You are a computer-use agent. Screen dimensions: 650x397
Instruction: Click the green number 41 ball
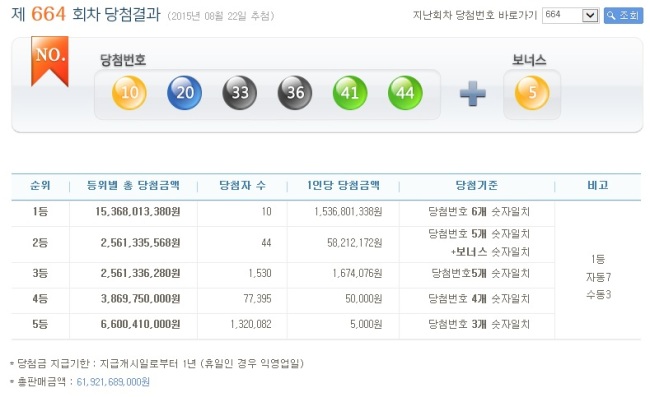coord(350,92)
